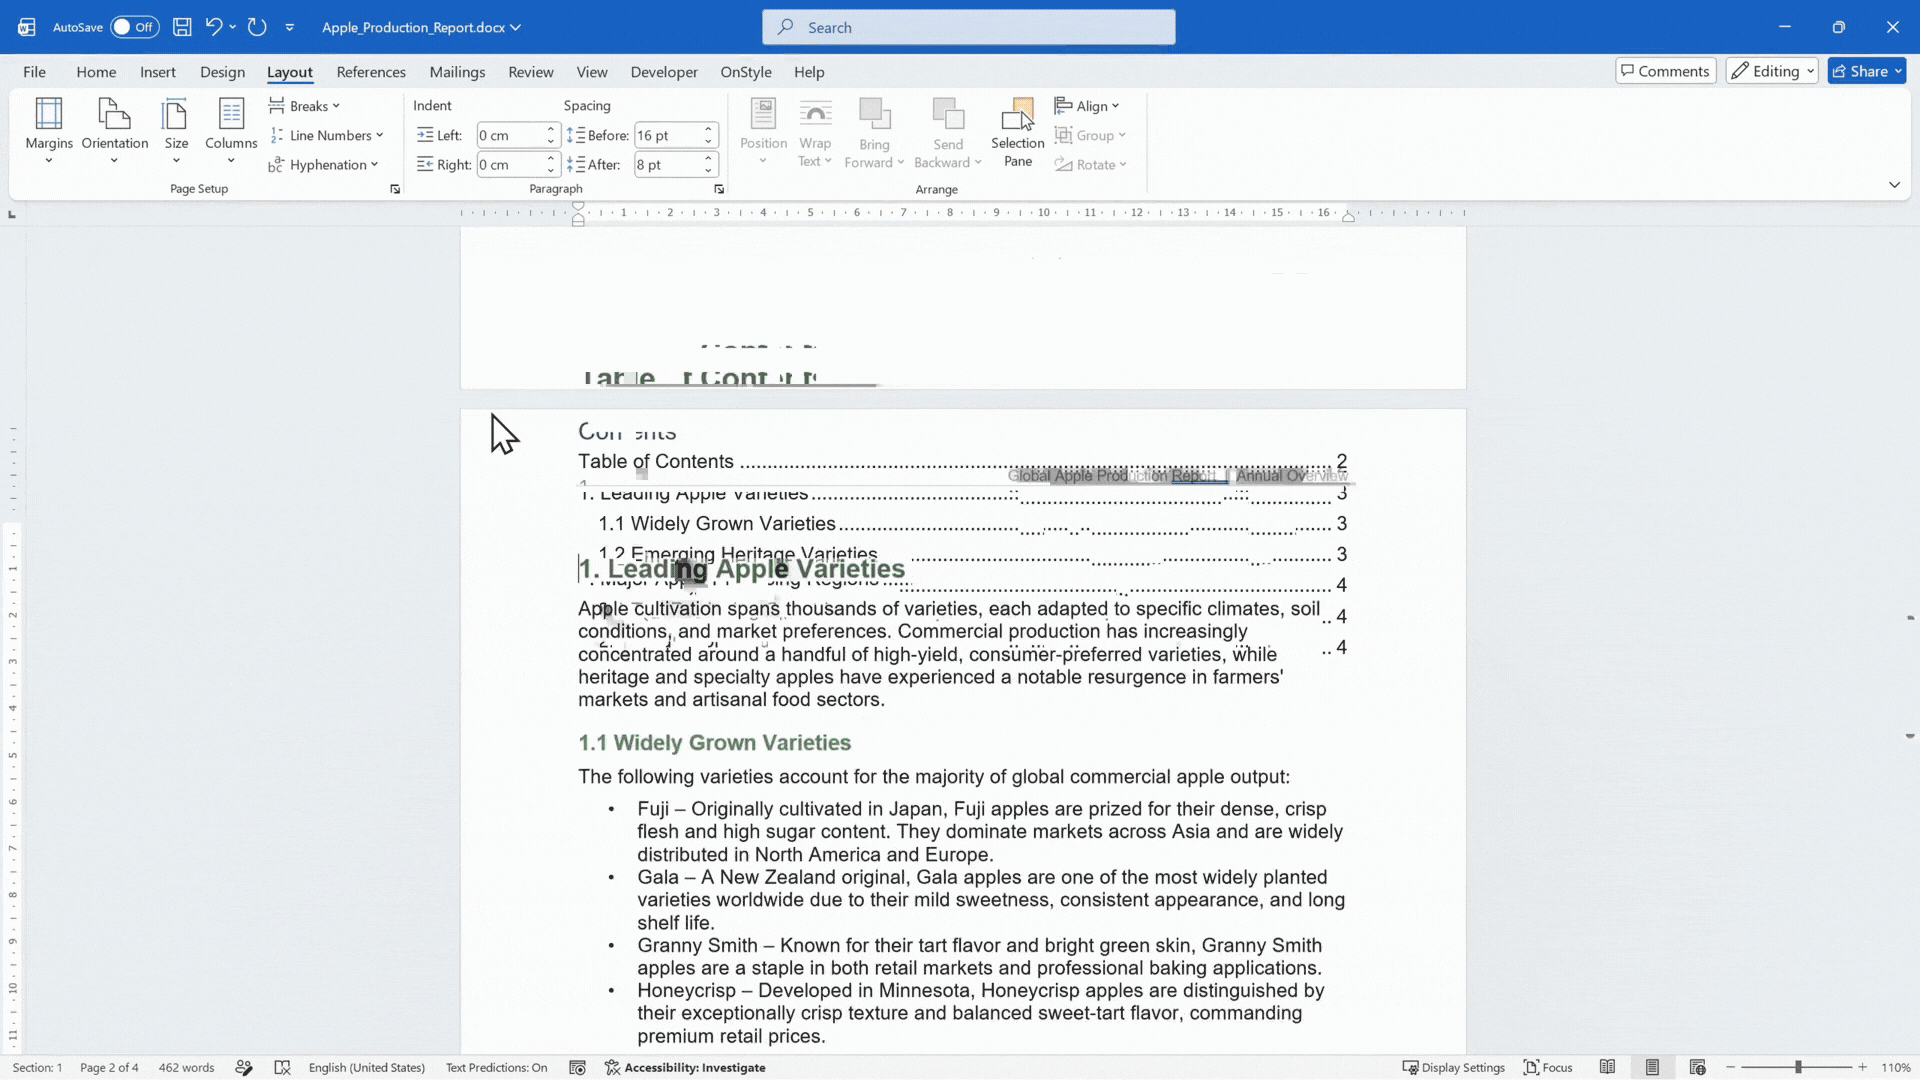Open Display Settings
Screen dimensions: 1920x1080
pos(1453,1067)
